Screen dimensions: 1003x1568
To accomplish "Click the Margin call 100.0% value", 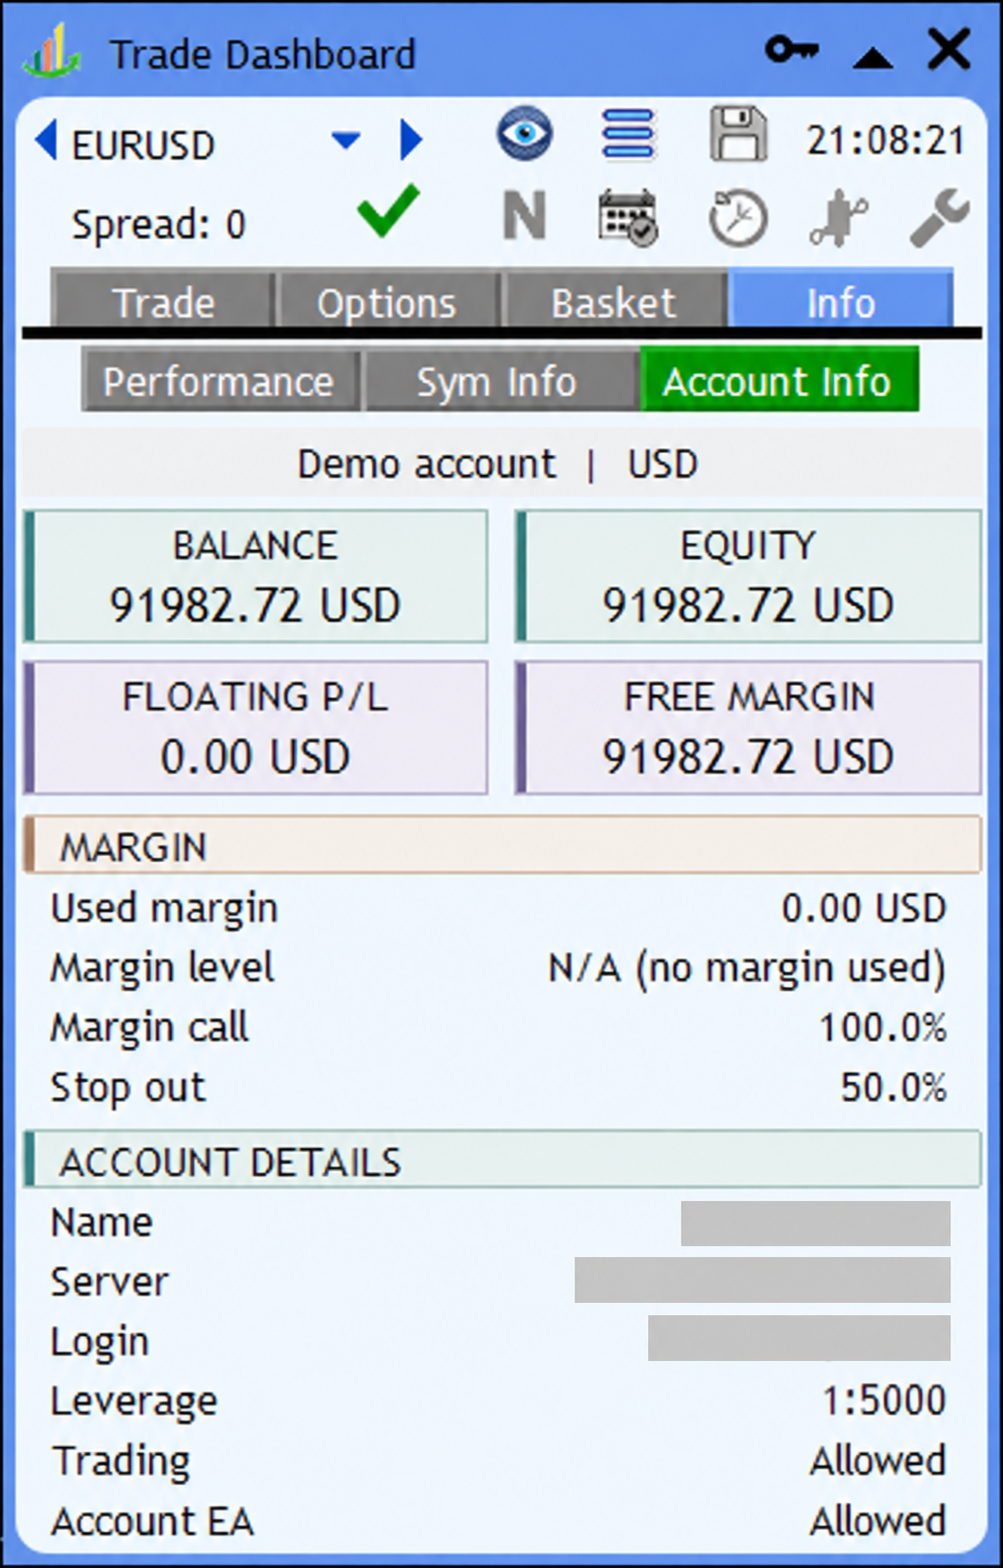I will click(883, 1027).
